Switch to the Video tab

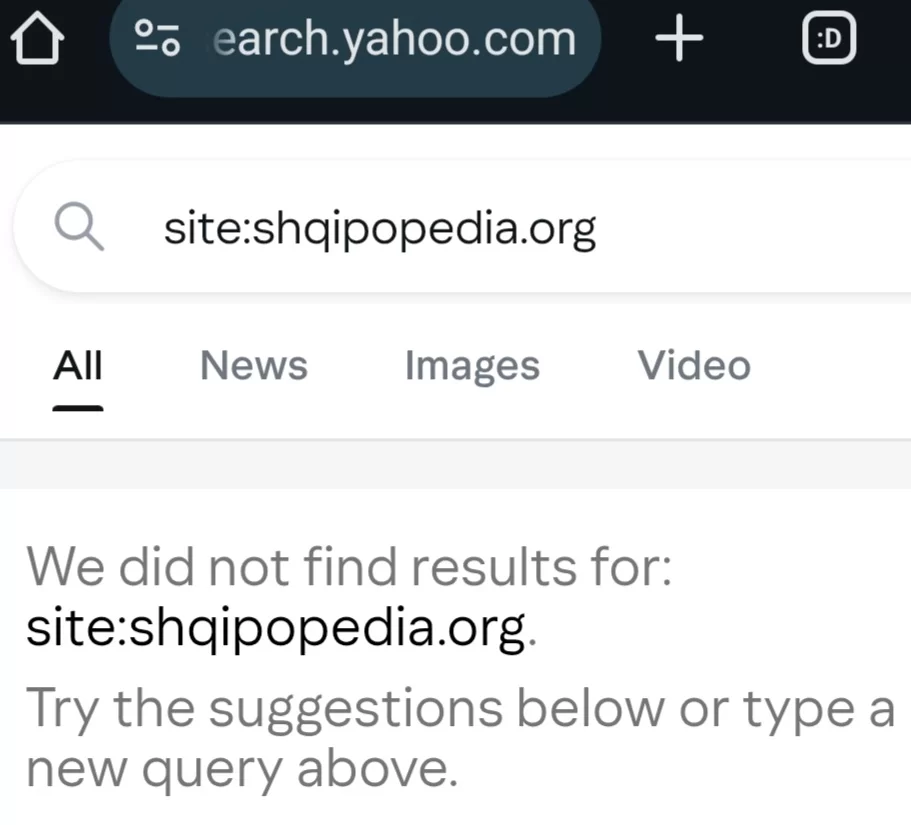[694, 366]
